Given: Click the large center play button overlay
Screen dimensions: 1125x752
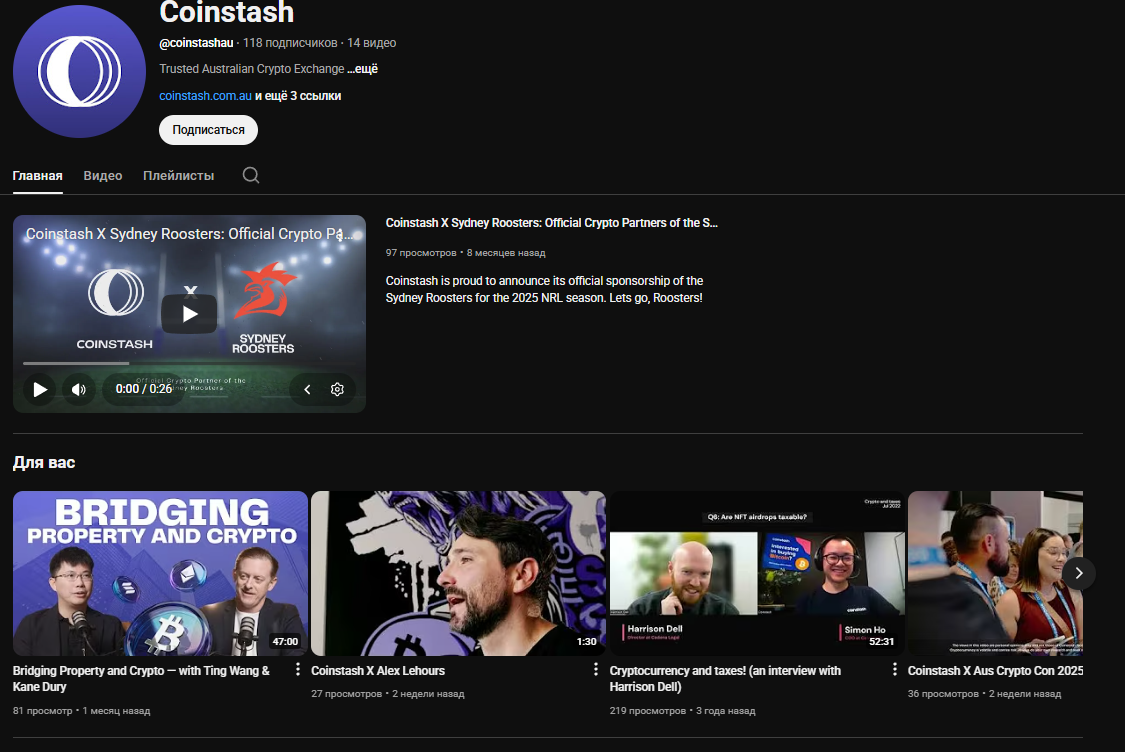Looking at the screenshot, I should click(x=189, y=314).
